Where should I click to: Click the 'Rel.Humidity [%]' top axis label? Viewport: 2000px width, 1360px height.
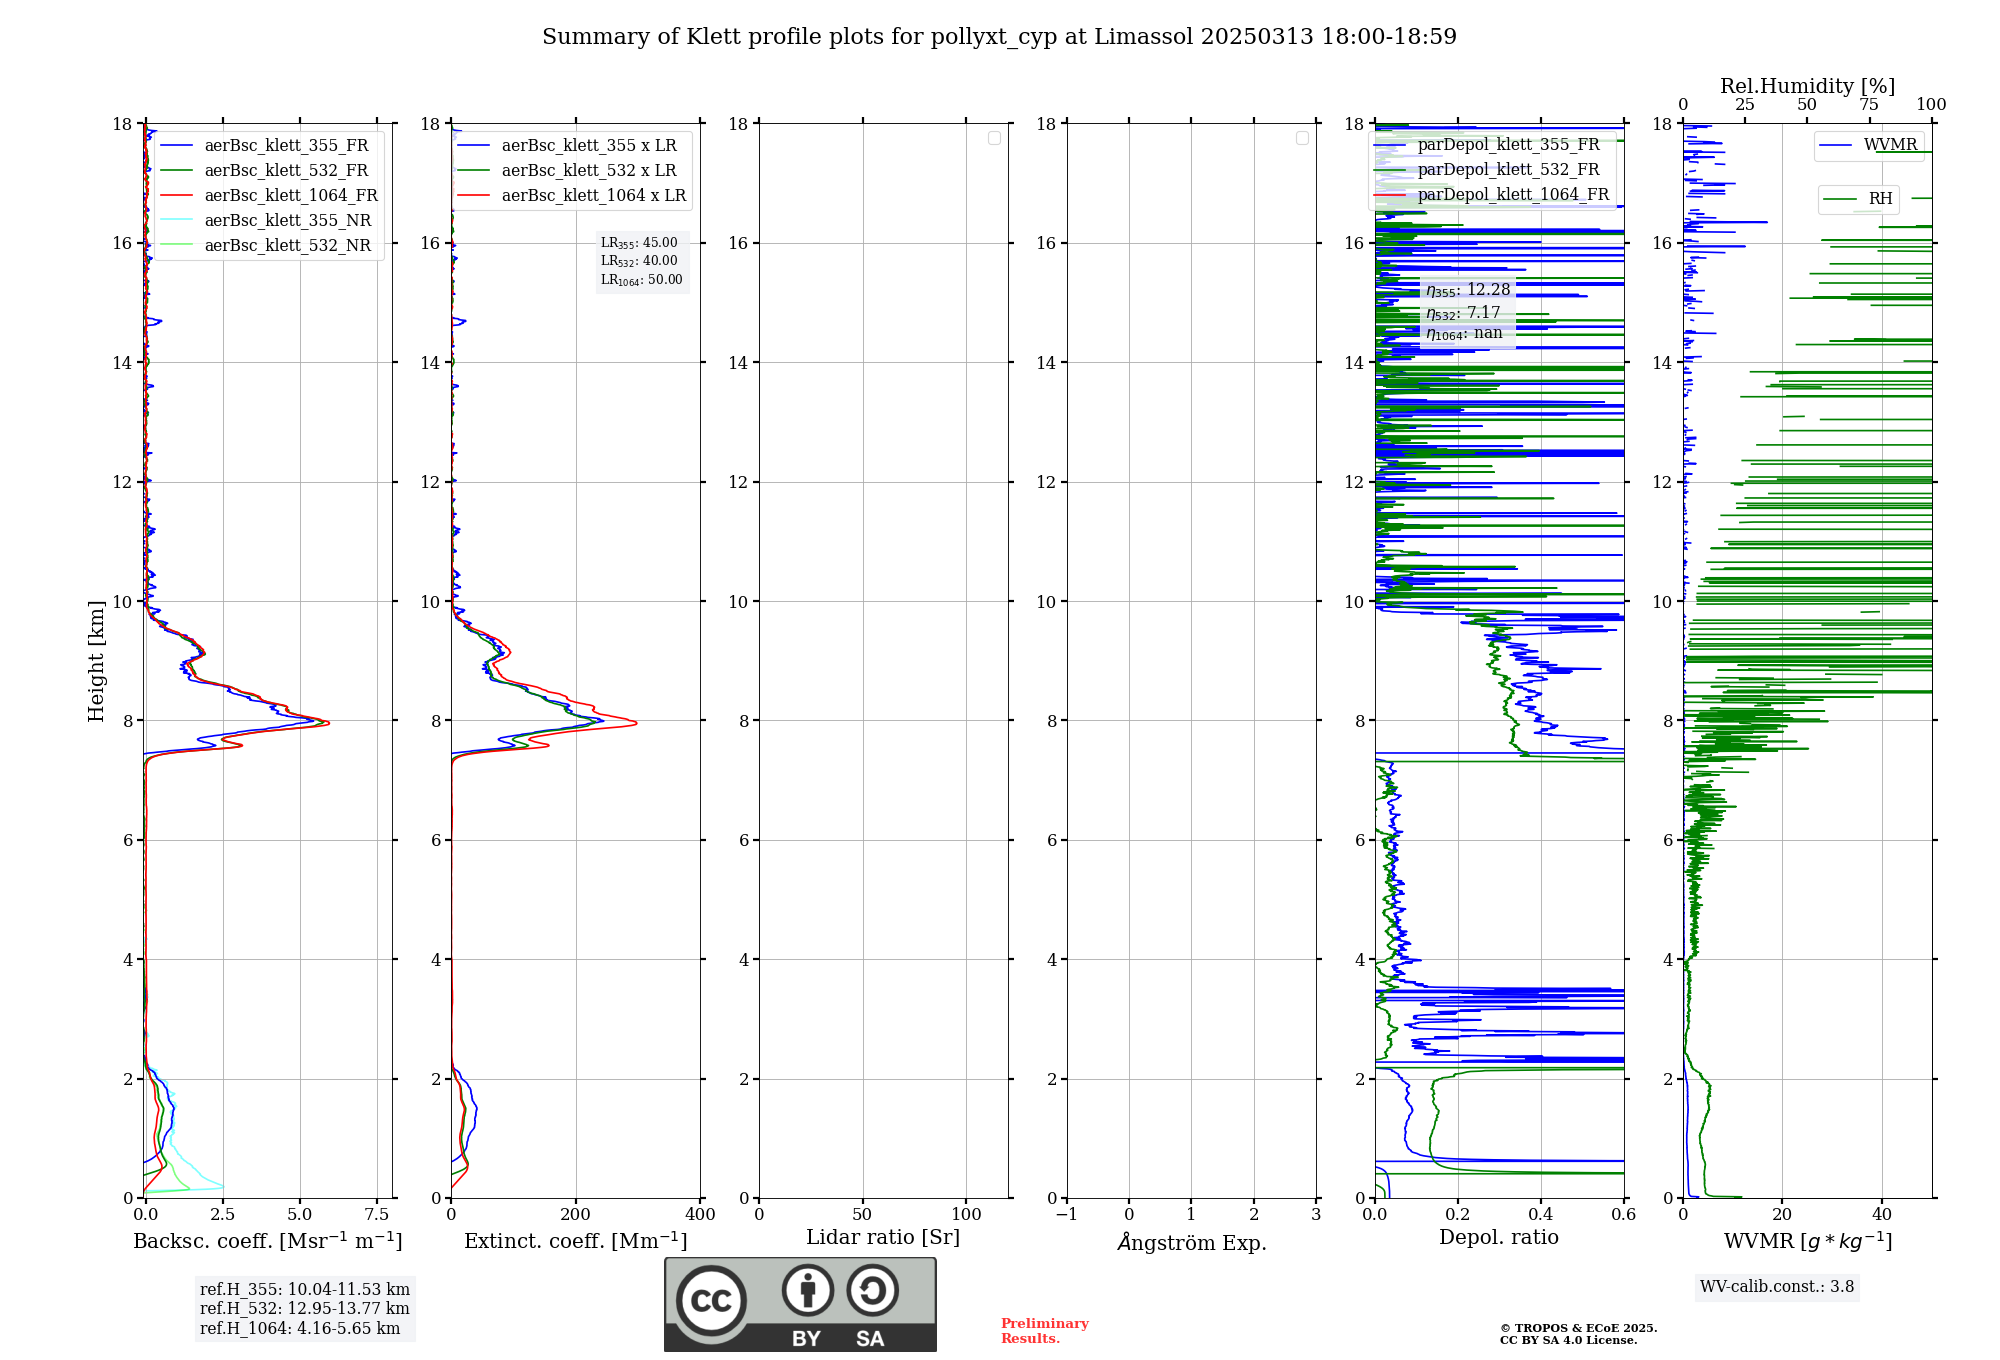[1807, 86]
